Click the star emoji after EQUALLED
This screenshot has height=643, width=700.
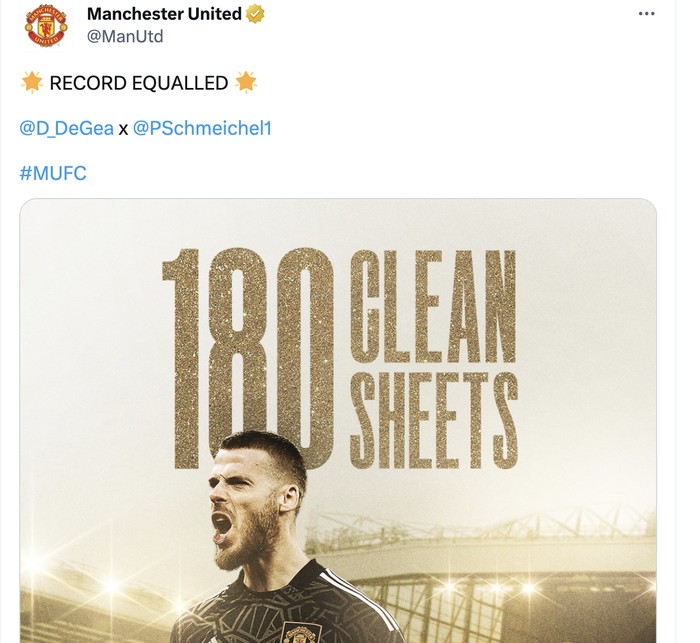245,83
